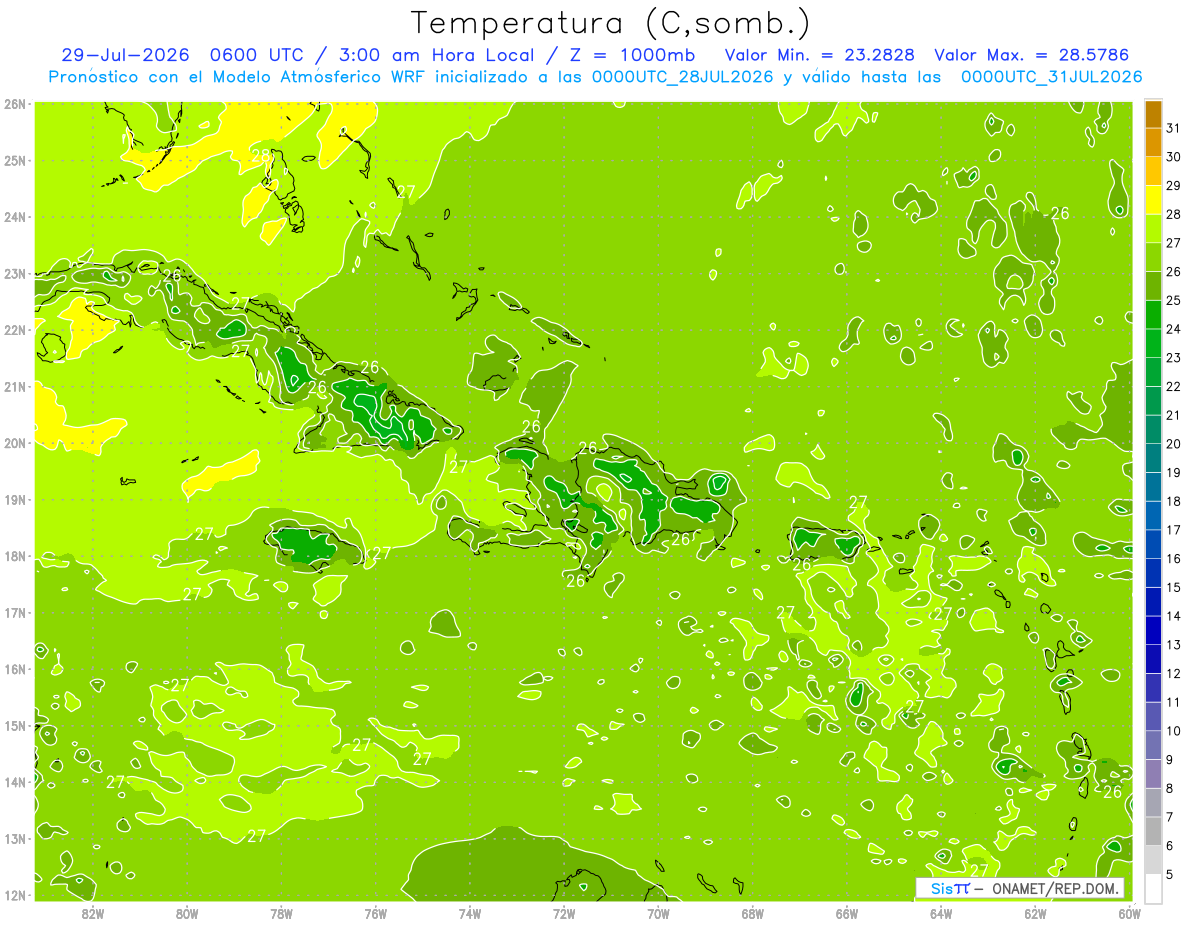The image size is (1200, 927).
Task: Click the "28" contour label on the map
Action: click(x=260, y=156)
